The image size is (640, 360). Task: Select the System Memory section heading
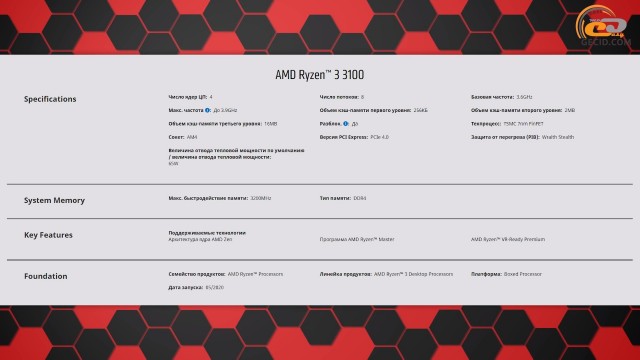[54, 200]
